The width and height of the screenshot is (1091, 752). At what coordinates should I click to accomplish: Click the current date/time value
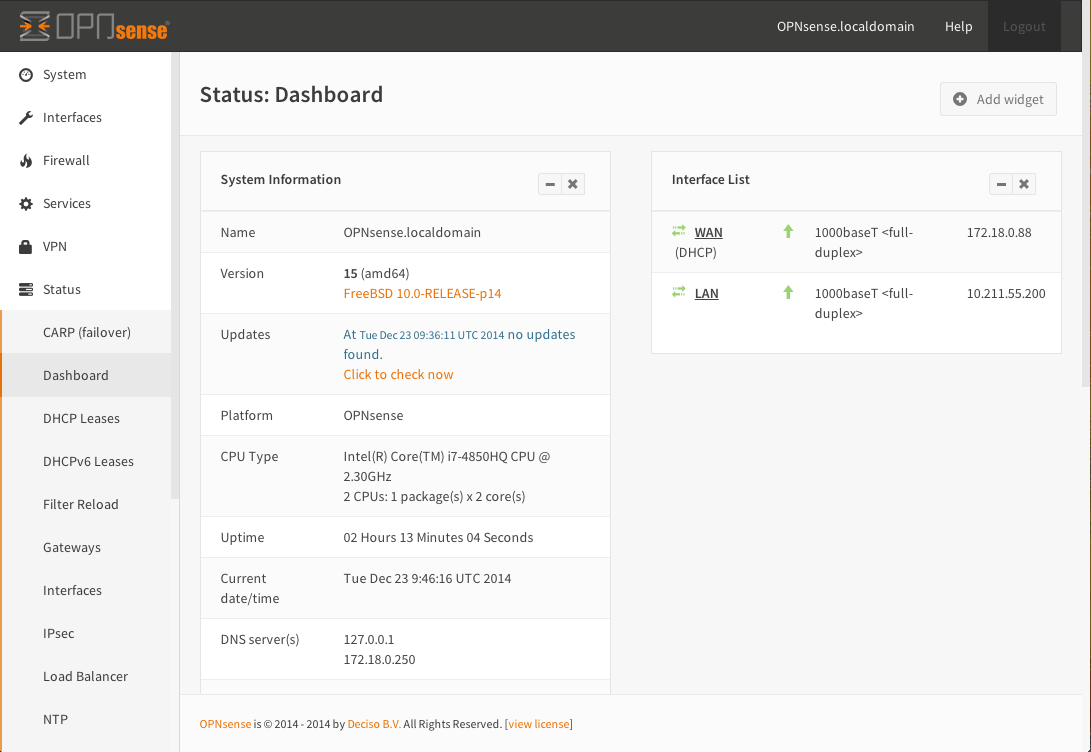[x=427, y=579]
